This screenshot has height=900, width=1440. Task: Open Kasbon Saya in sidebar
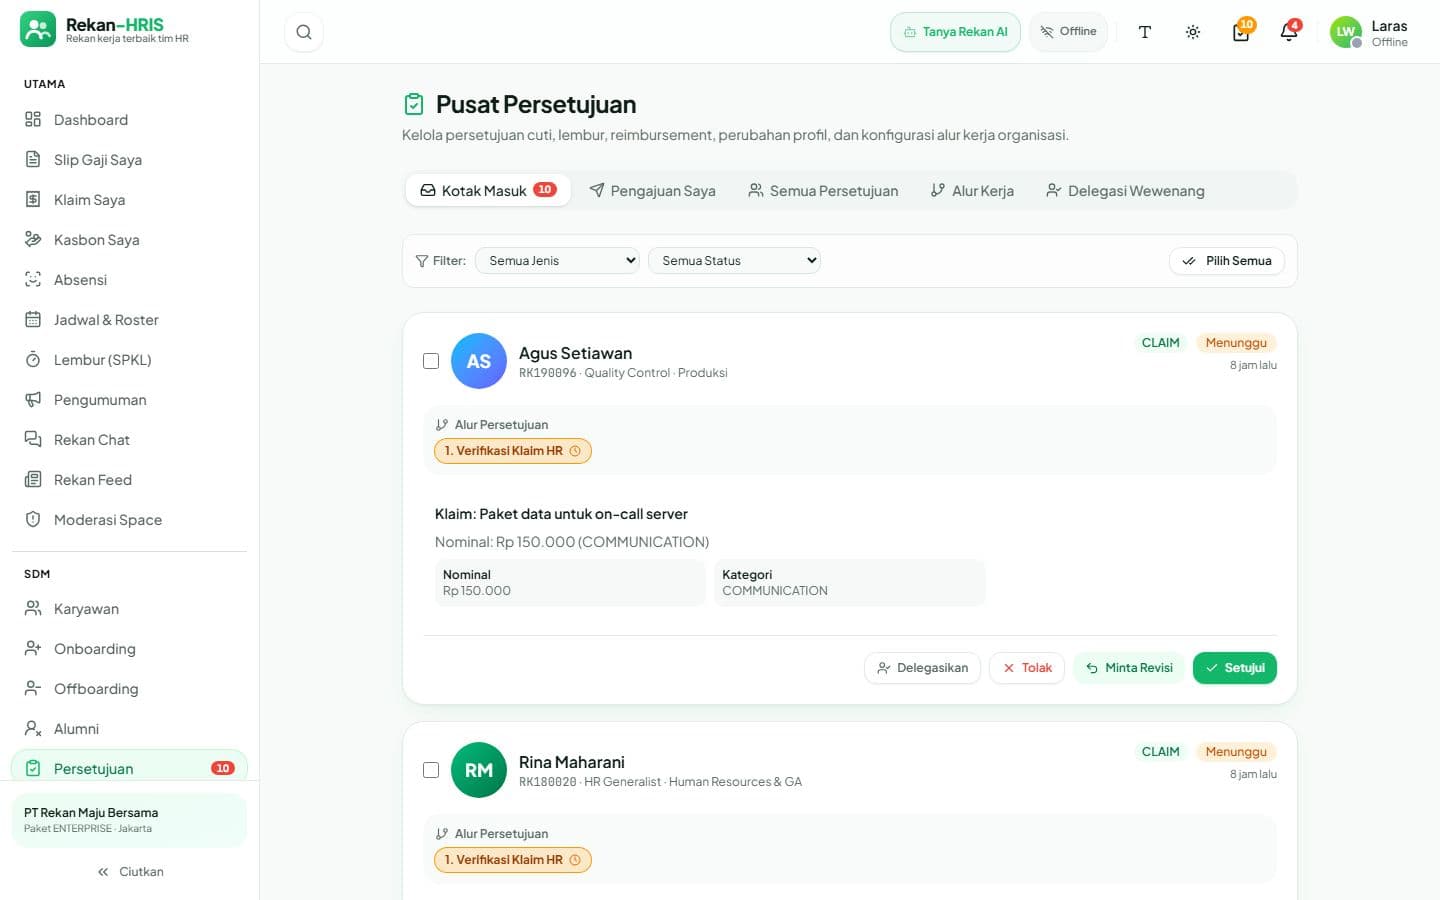tap(130, 240)
